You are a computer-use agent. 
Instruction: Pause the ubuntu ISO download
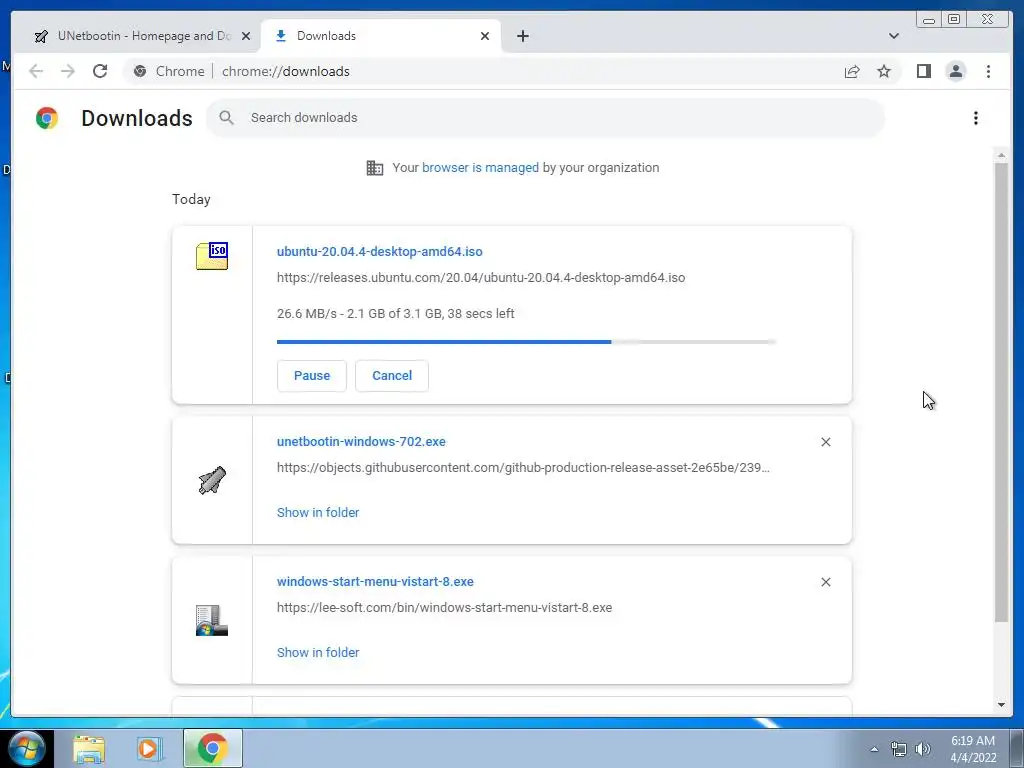pyautogui.click(x=312, y=376)
